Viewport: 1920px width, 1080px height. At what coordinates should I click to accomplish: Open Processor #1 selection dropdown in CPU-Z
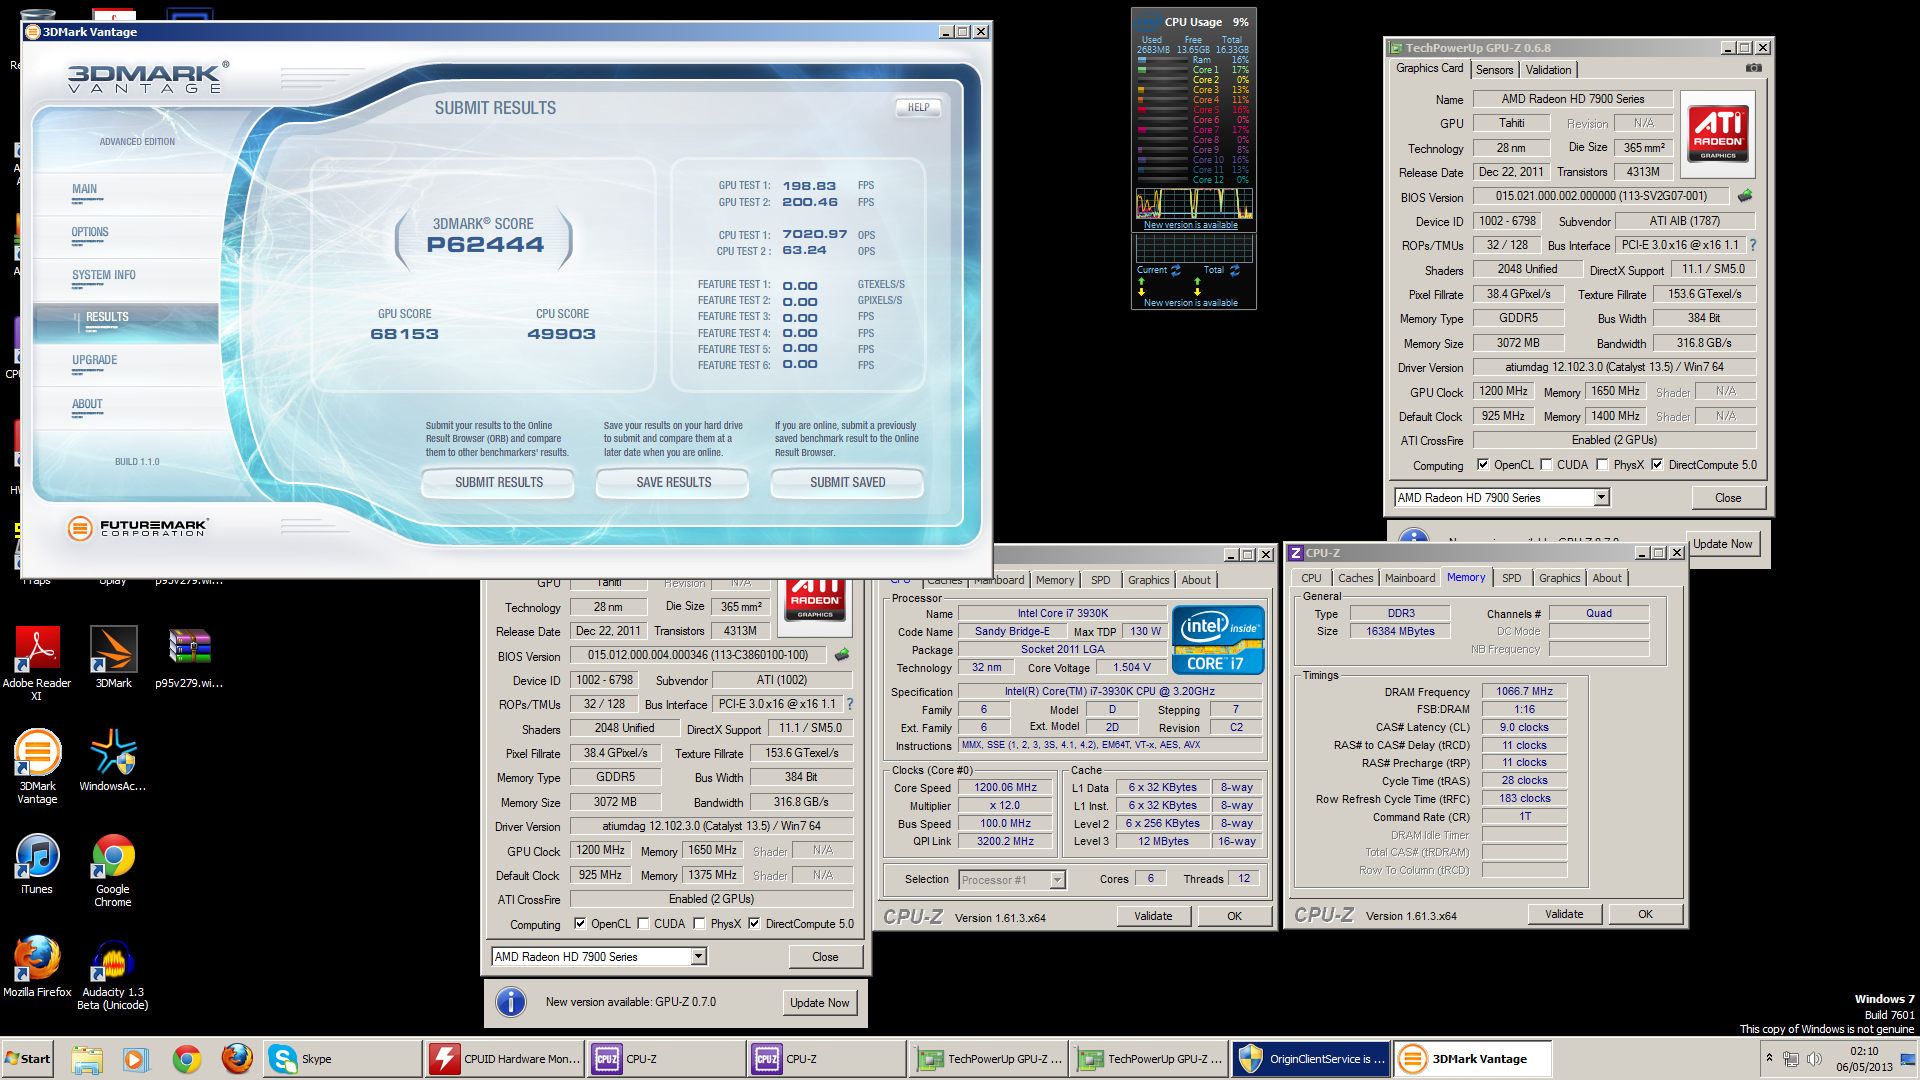[x=1057, y=880]
